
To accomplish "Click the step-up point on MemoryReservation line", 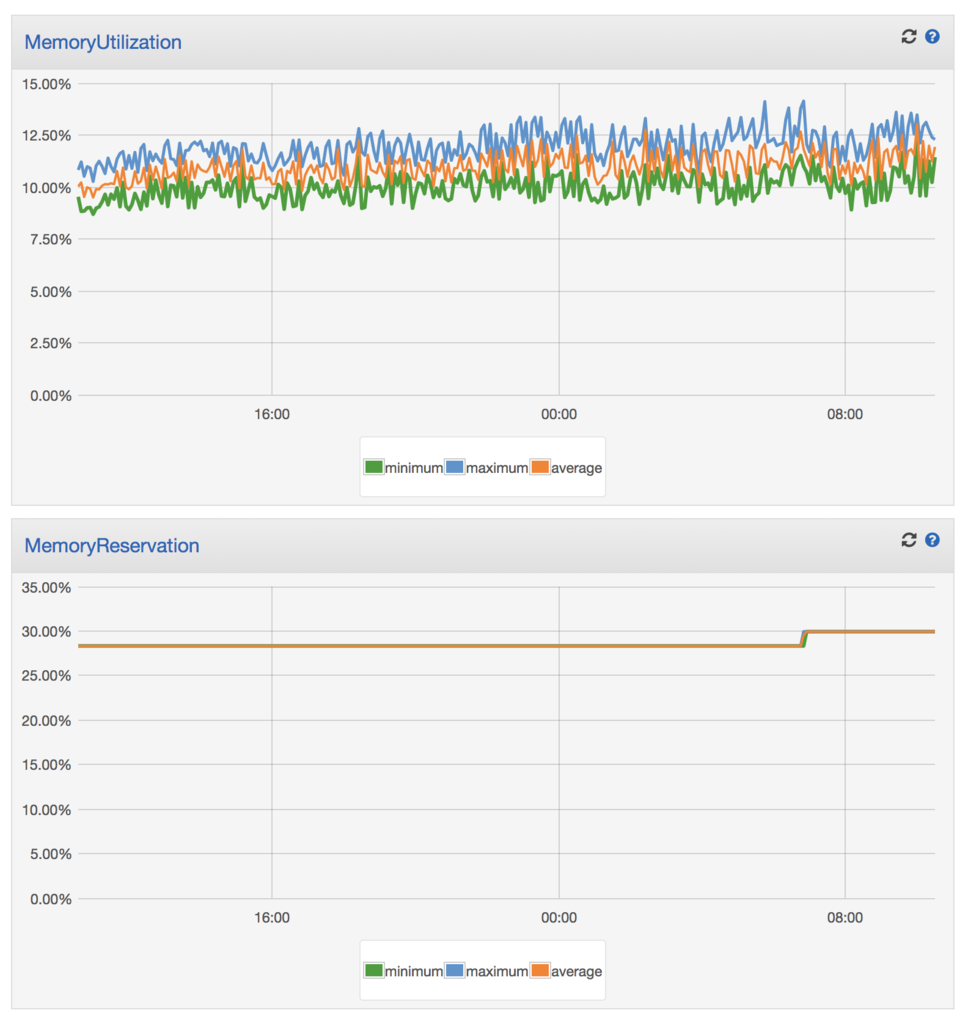I will tap(804, 639).
